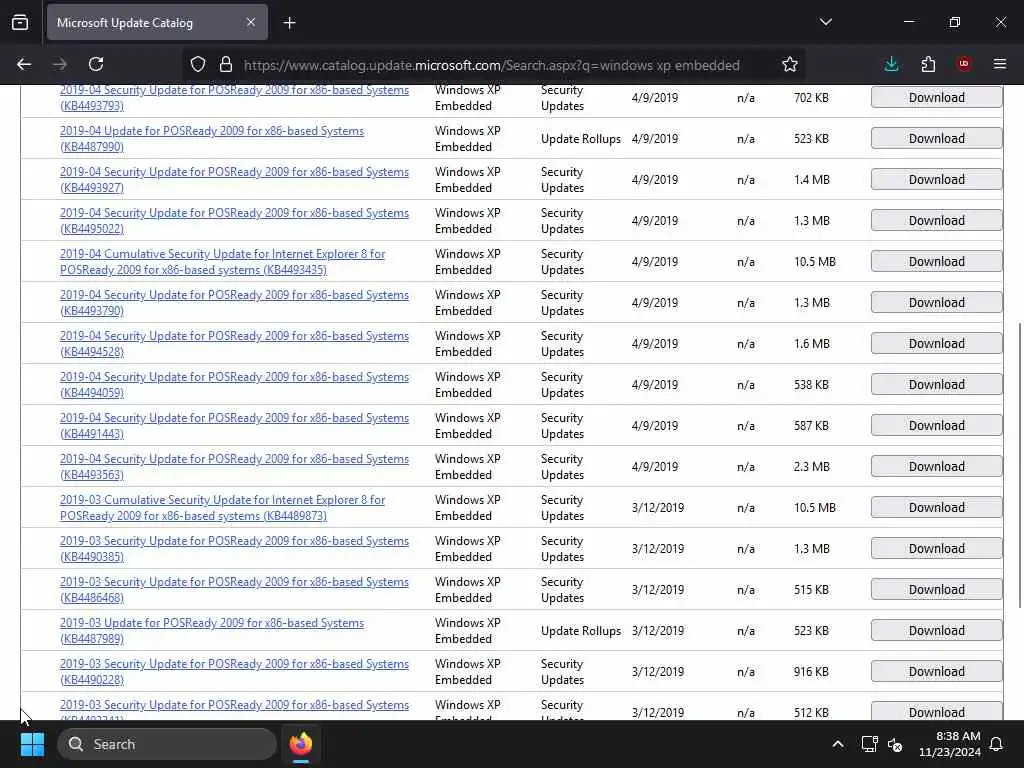Download the 515 KB KB4486468 update
Screen dimensions: 1024x768
tap(936, 589)
